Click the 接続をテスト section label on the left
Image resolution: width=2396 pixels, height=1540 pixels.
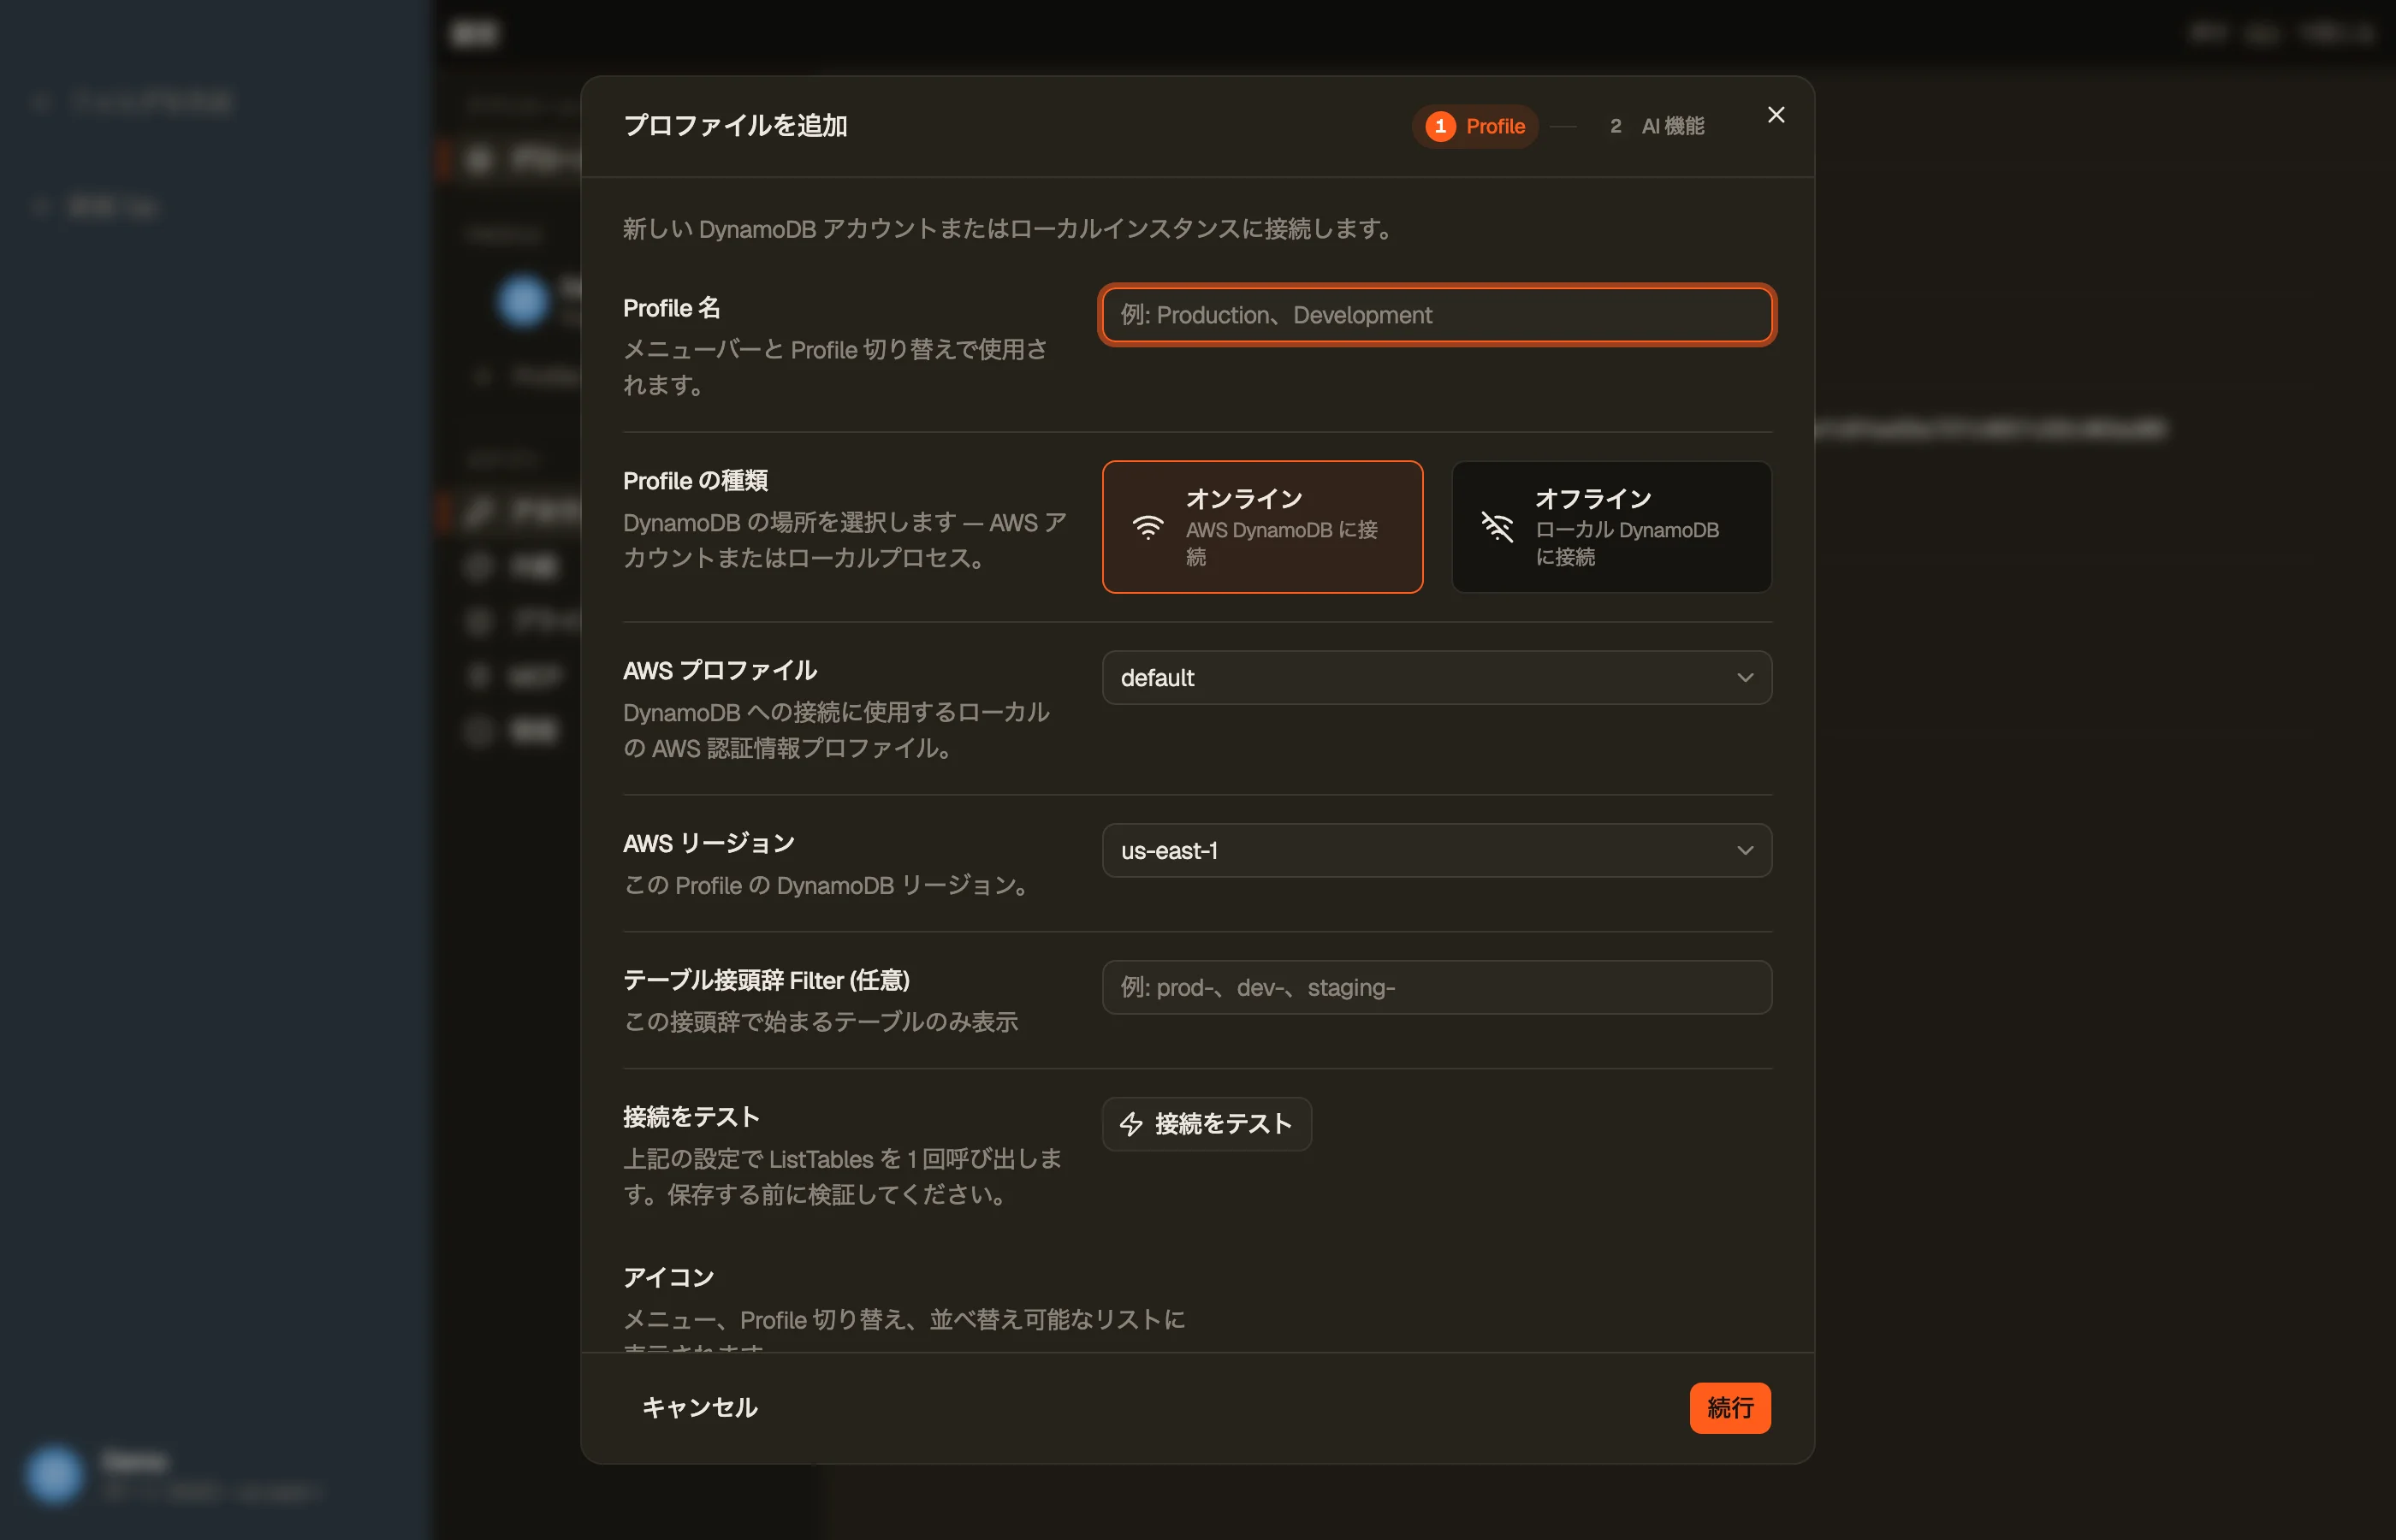tap(691, 1116)
